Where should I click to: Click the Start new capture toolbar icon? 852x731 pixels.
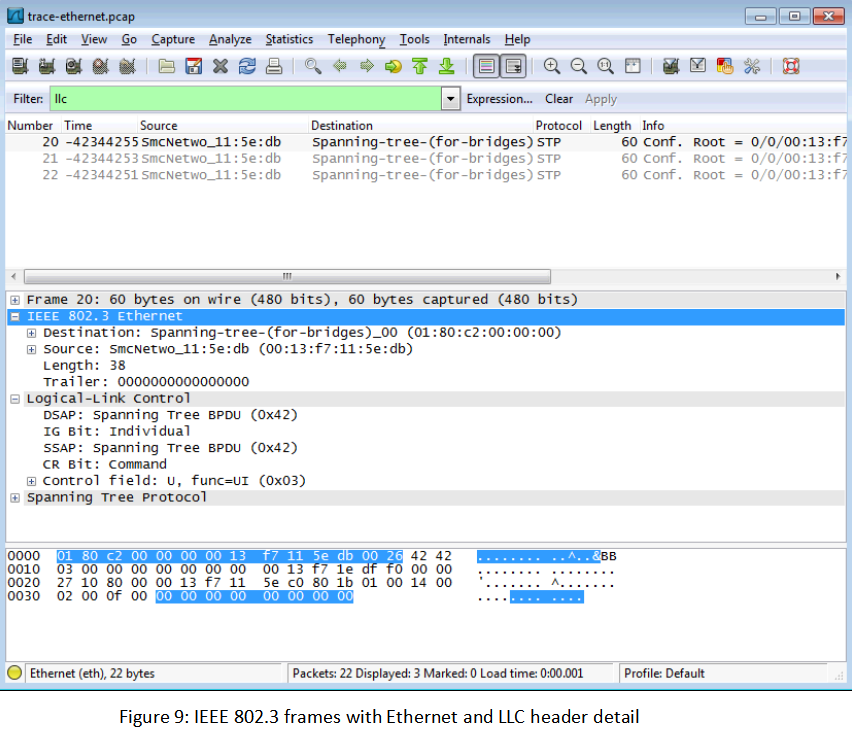73,66
